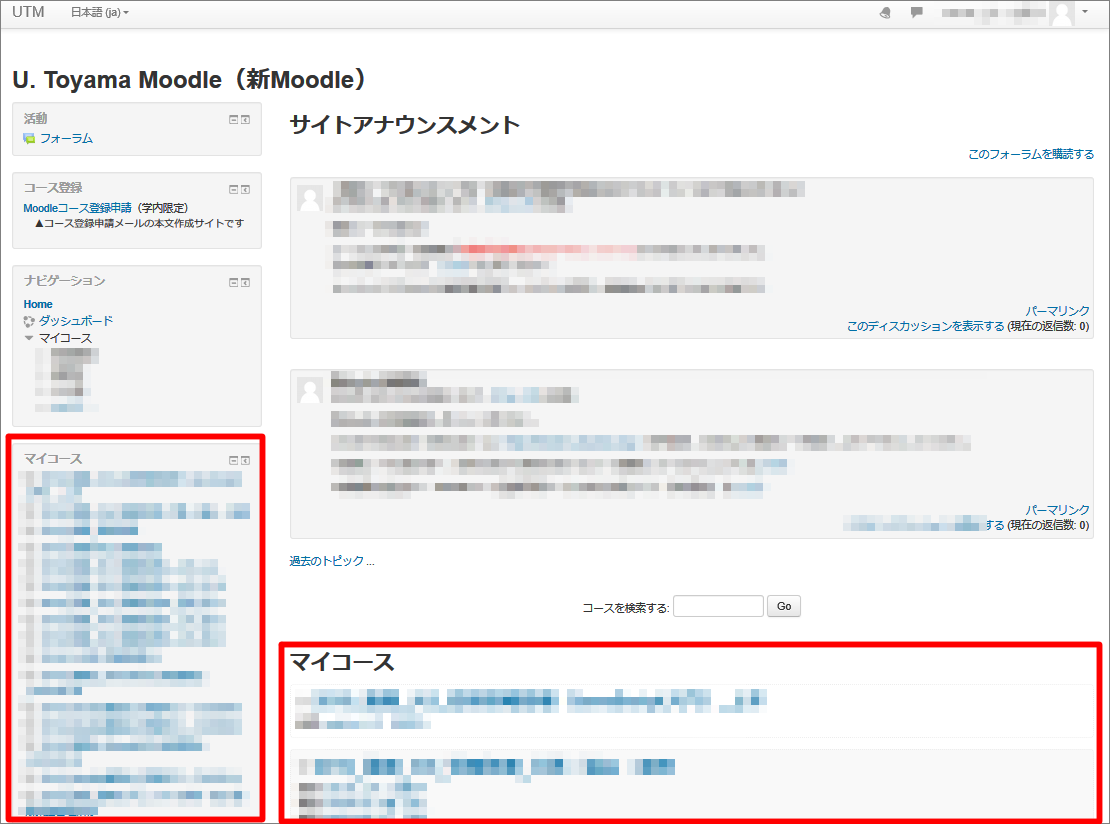The height and width of the screenshot is (824, 1110).
Task: Click the Go search button
Action: click(x=784, y=607)
